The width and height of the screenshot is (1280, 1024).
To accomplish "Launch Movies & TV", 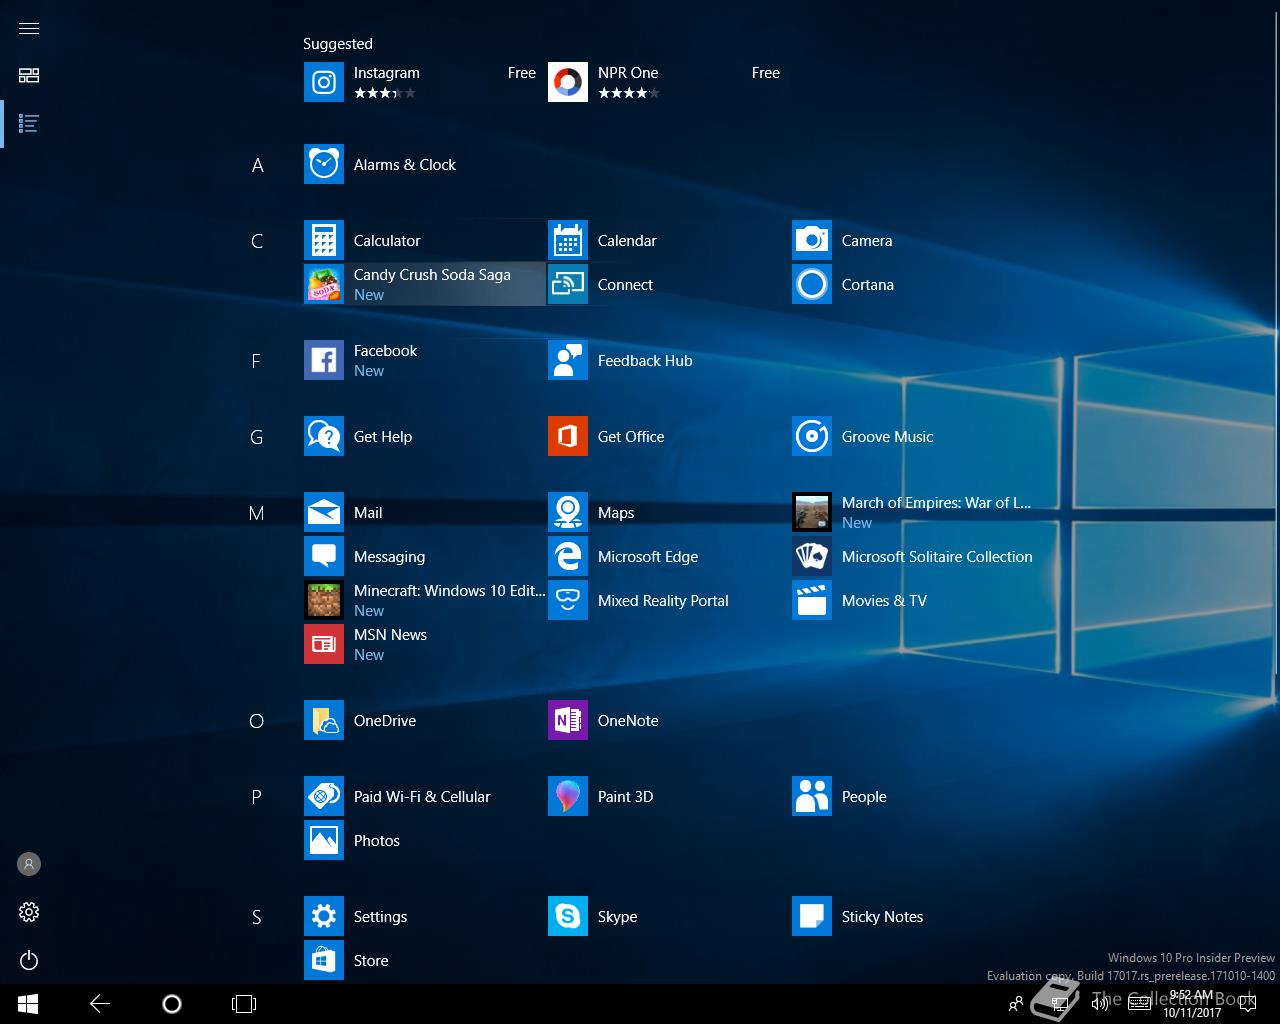I will tap(912, 600).
